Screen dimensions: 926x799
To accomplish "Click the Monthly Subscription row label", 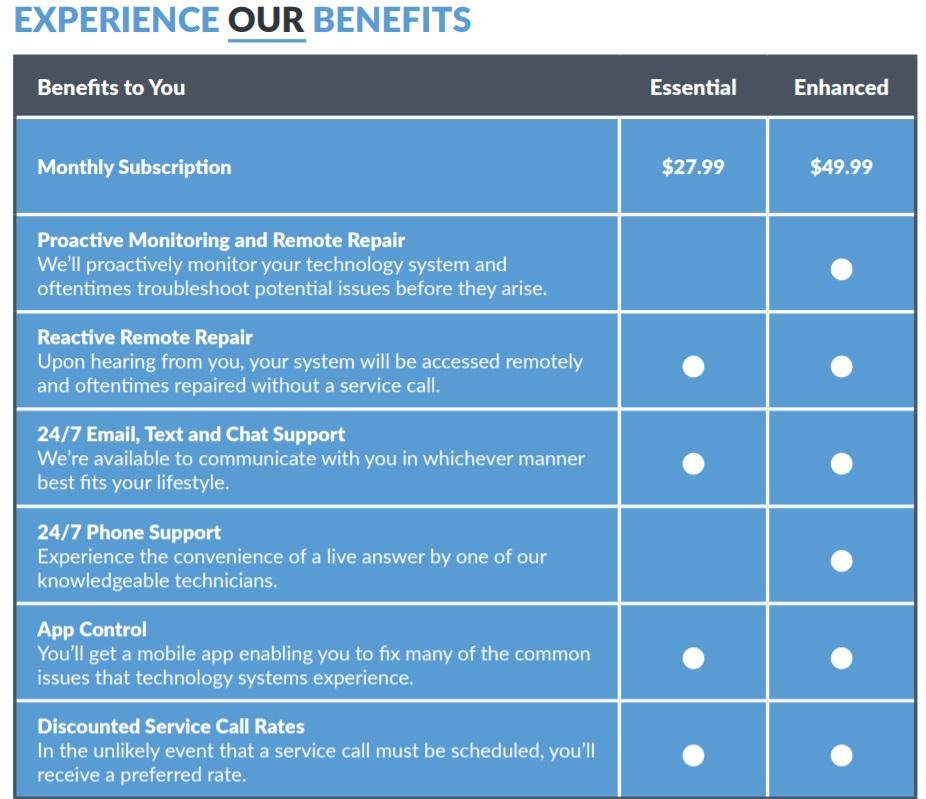I will coord(134,167).
